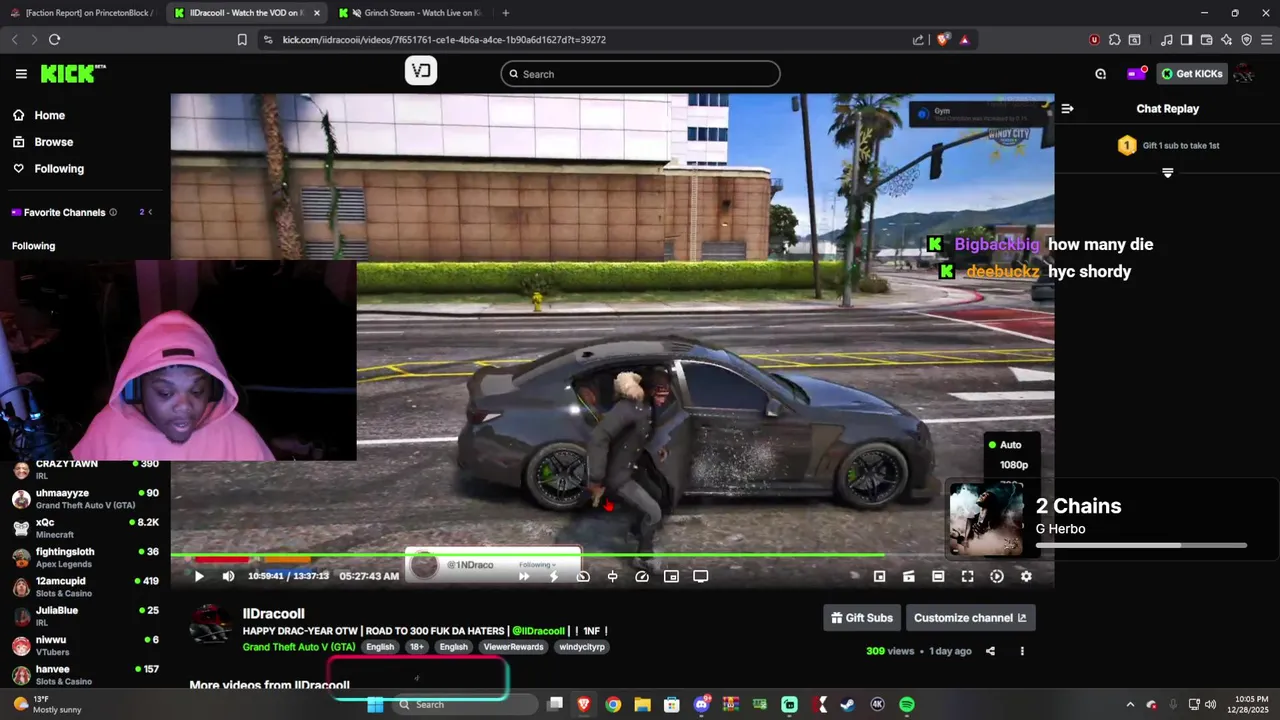Image resolution: width=1280 pixels, height=720 pixels.
Task: Open Grand Theft Auto V (GTA) category link
Action: point(299,647)
